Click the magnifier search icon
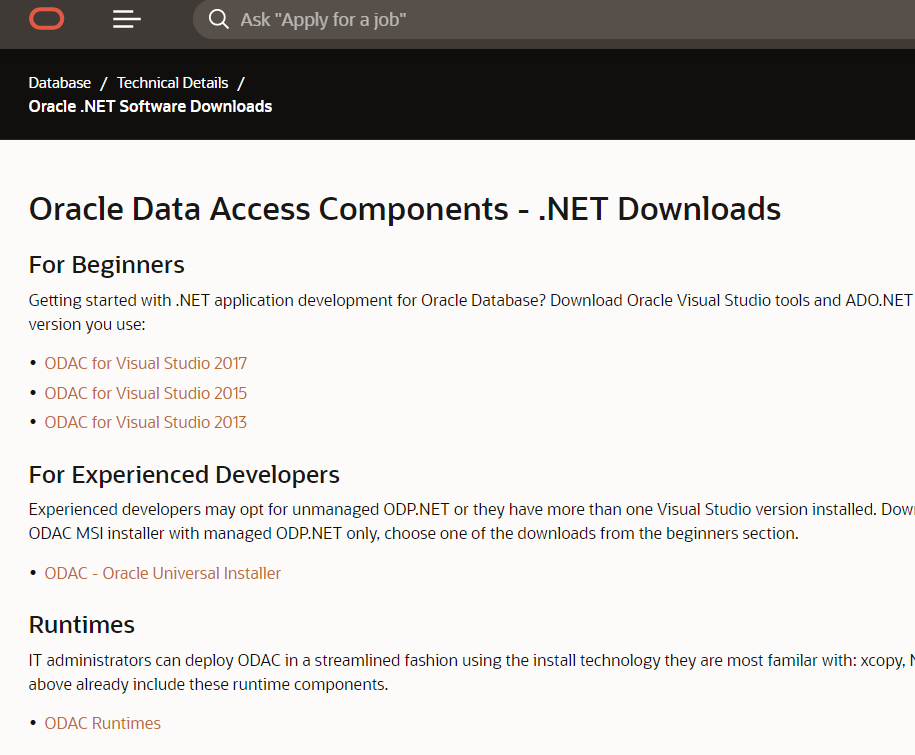The image size is (915, 755). tap(219, 19)
